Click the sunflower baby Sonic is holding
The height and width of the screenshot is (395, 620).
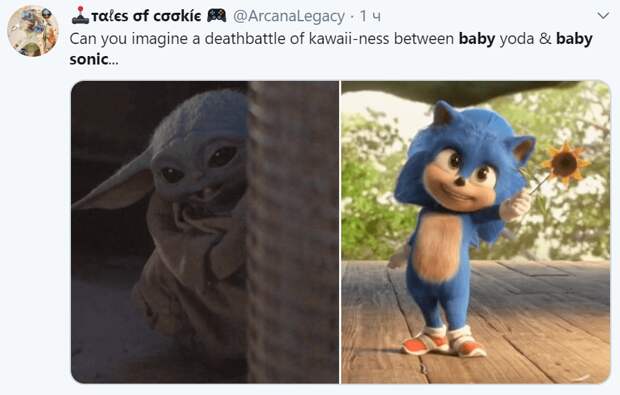pos(565,164)
